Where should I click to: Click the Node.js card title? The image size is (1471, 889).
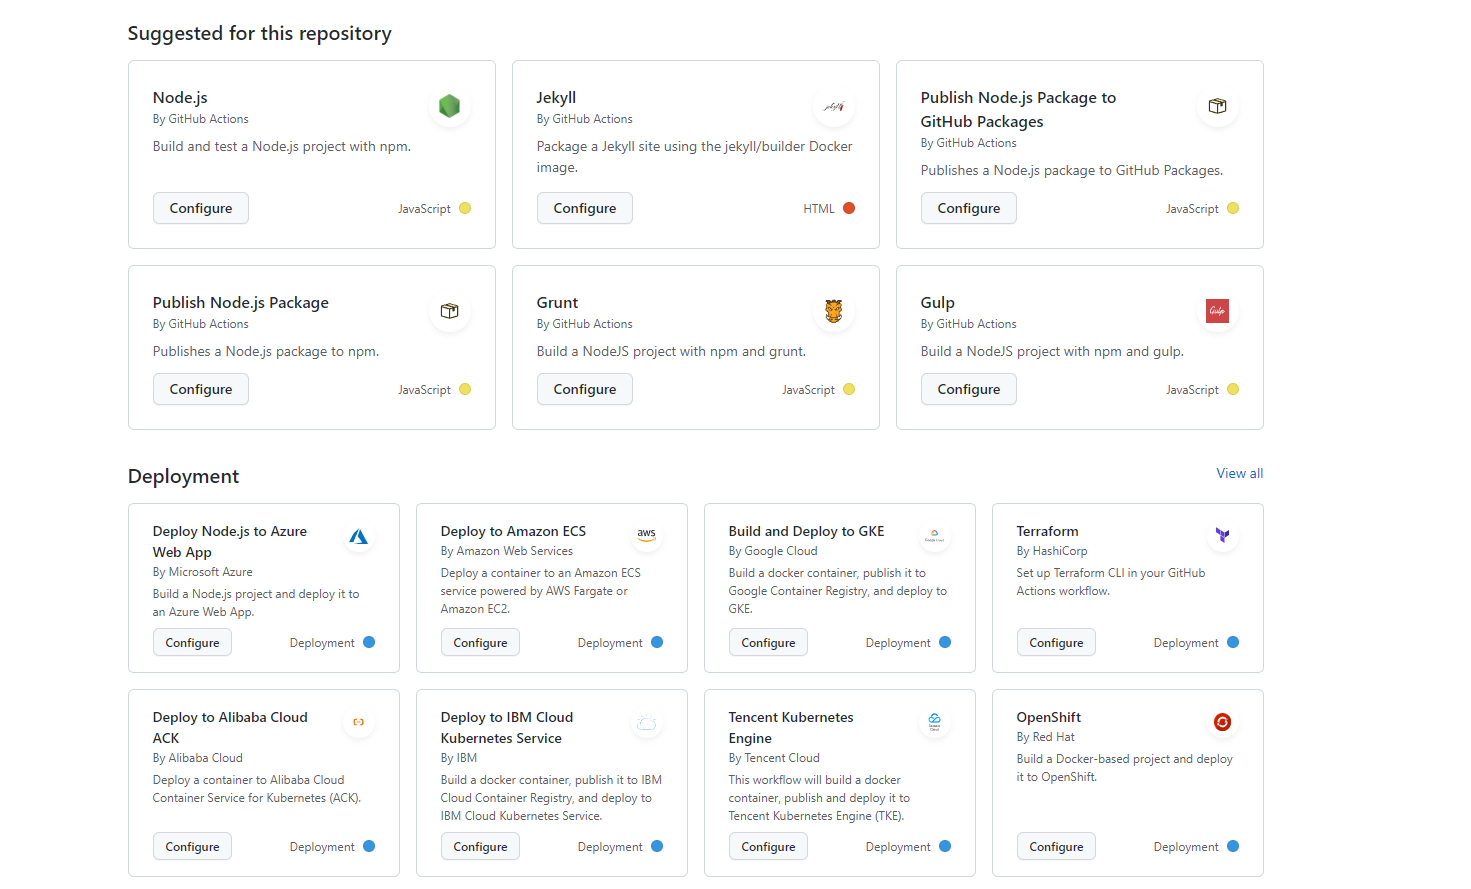[x=180, y=97]
